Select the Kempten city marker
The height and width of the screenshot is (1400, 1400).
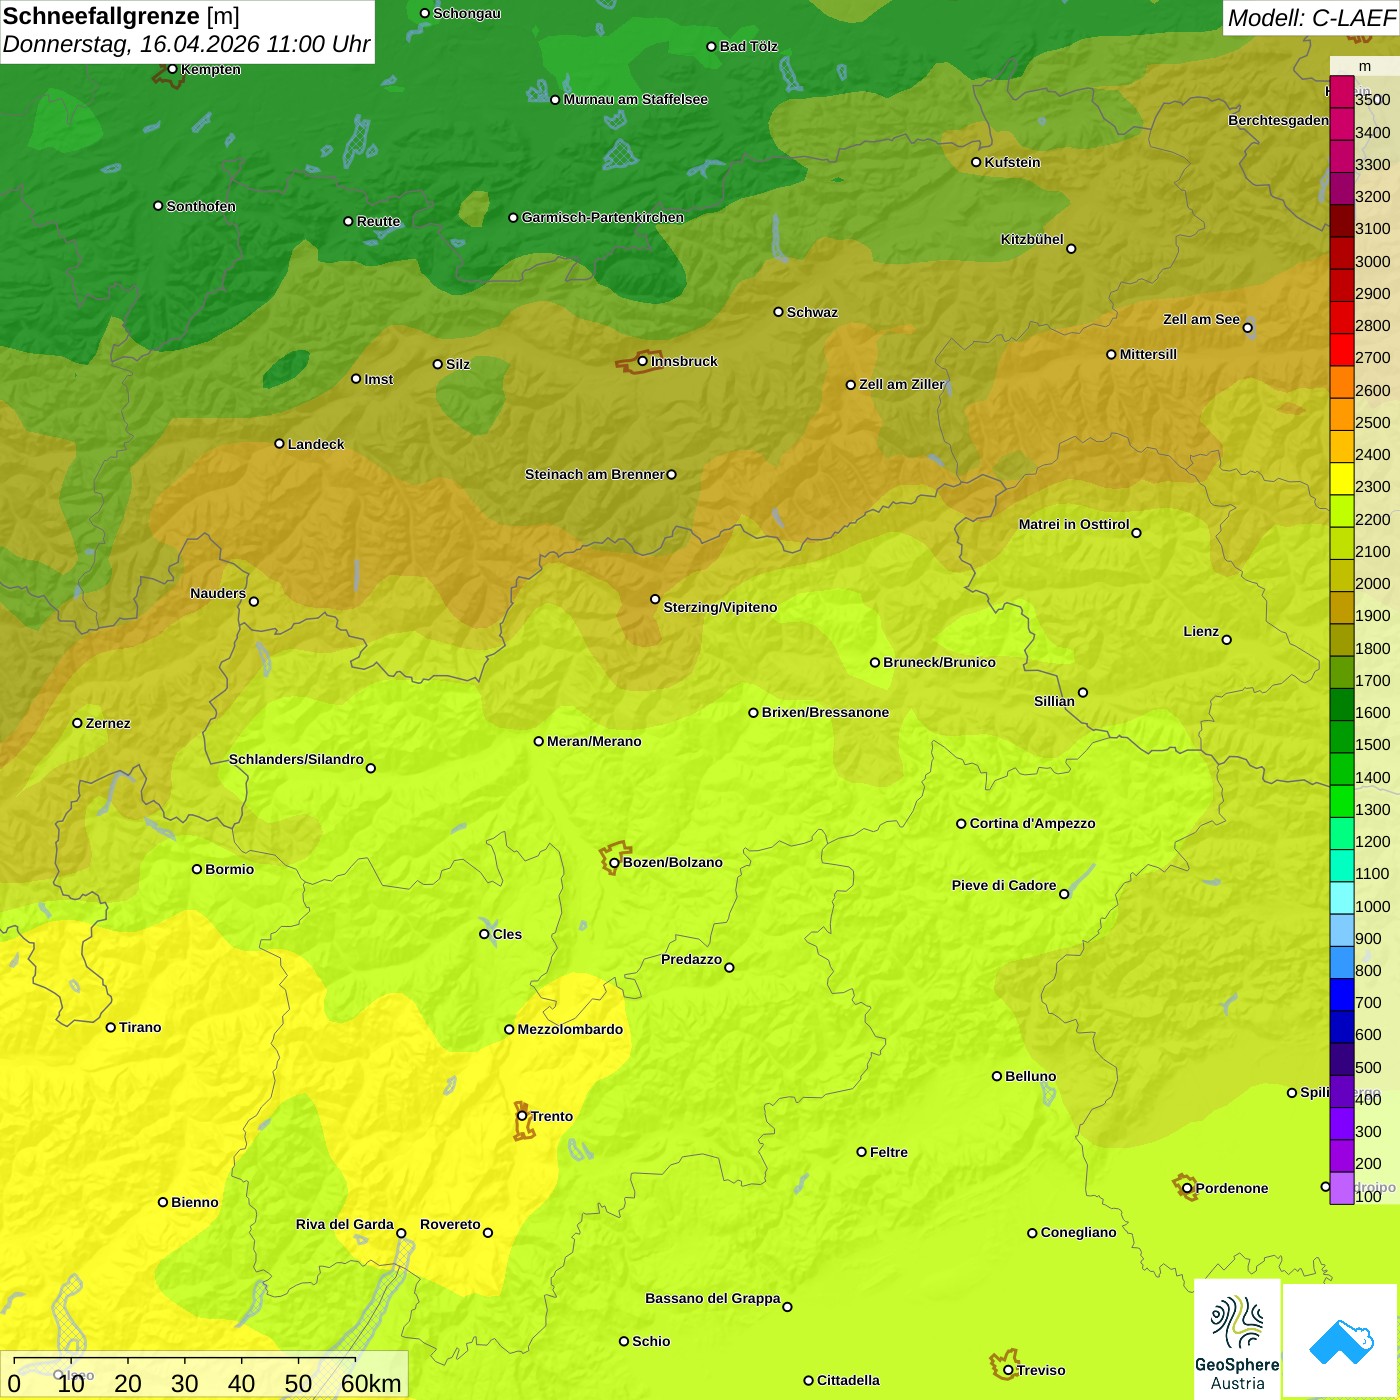[172, 69]
